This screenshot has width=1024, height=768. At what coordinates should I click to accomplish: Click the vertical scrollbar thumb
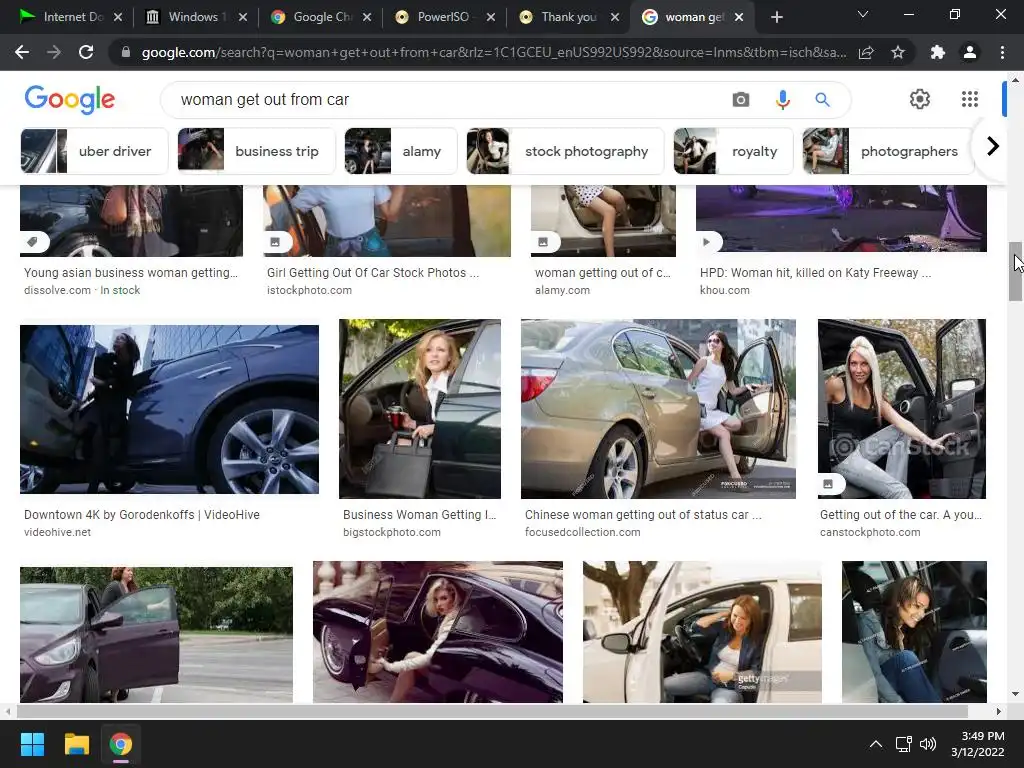coord(1015,271)
